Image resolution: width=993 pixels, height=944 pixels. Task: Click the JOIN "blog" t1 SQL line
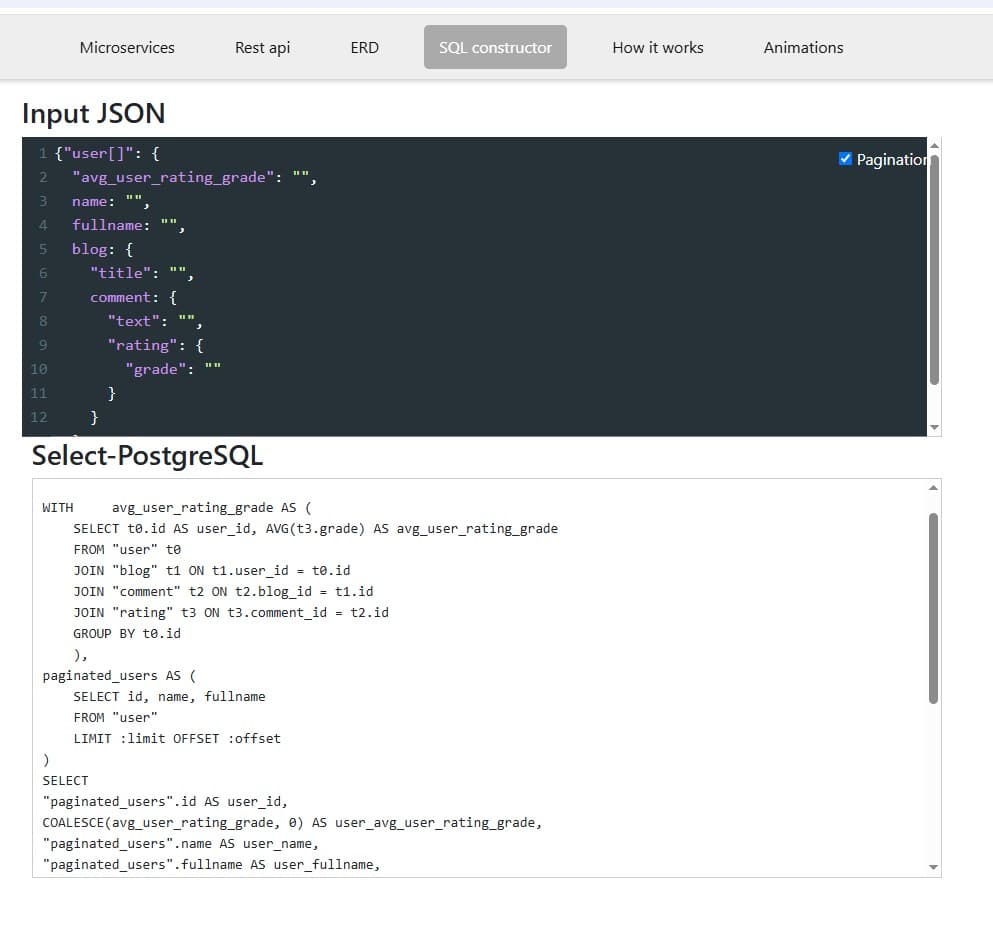pyautogui.click(x=212, y=570)
